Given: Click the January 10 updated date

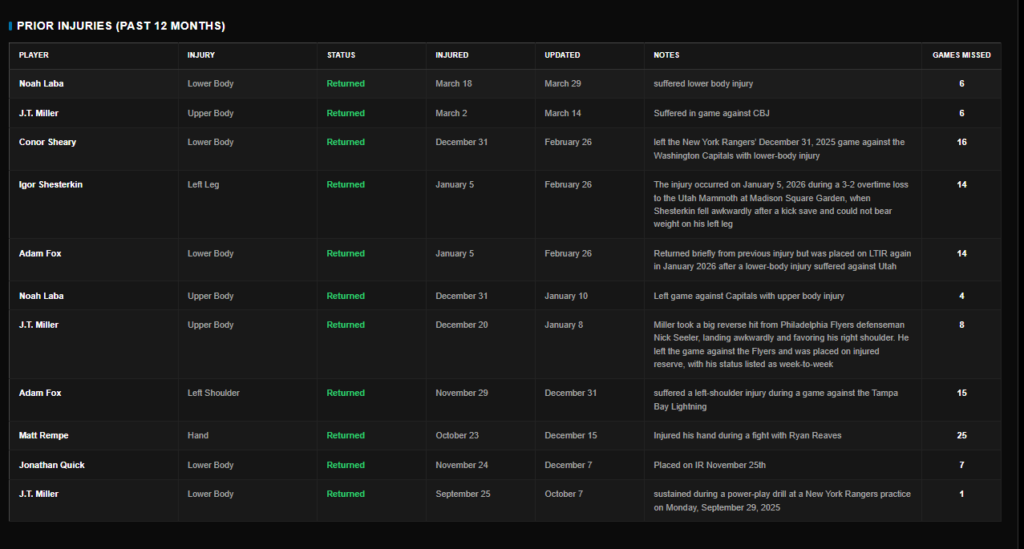Looking at the screenshot, I should click(x=566, y=296).
